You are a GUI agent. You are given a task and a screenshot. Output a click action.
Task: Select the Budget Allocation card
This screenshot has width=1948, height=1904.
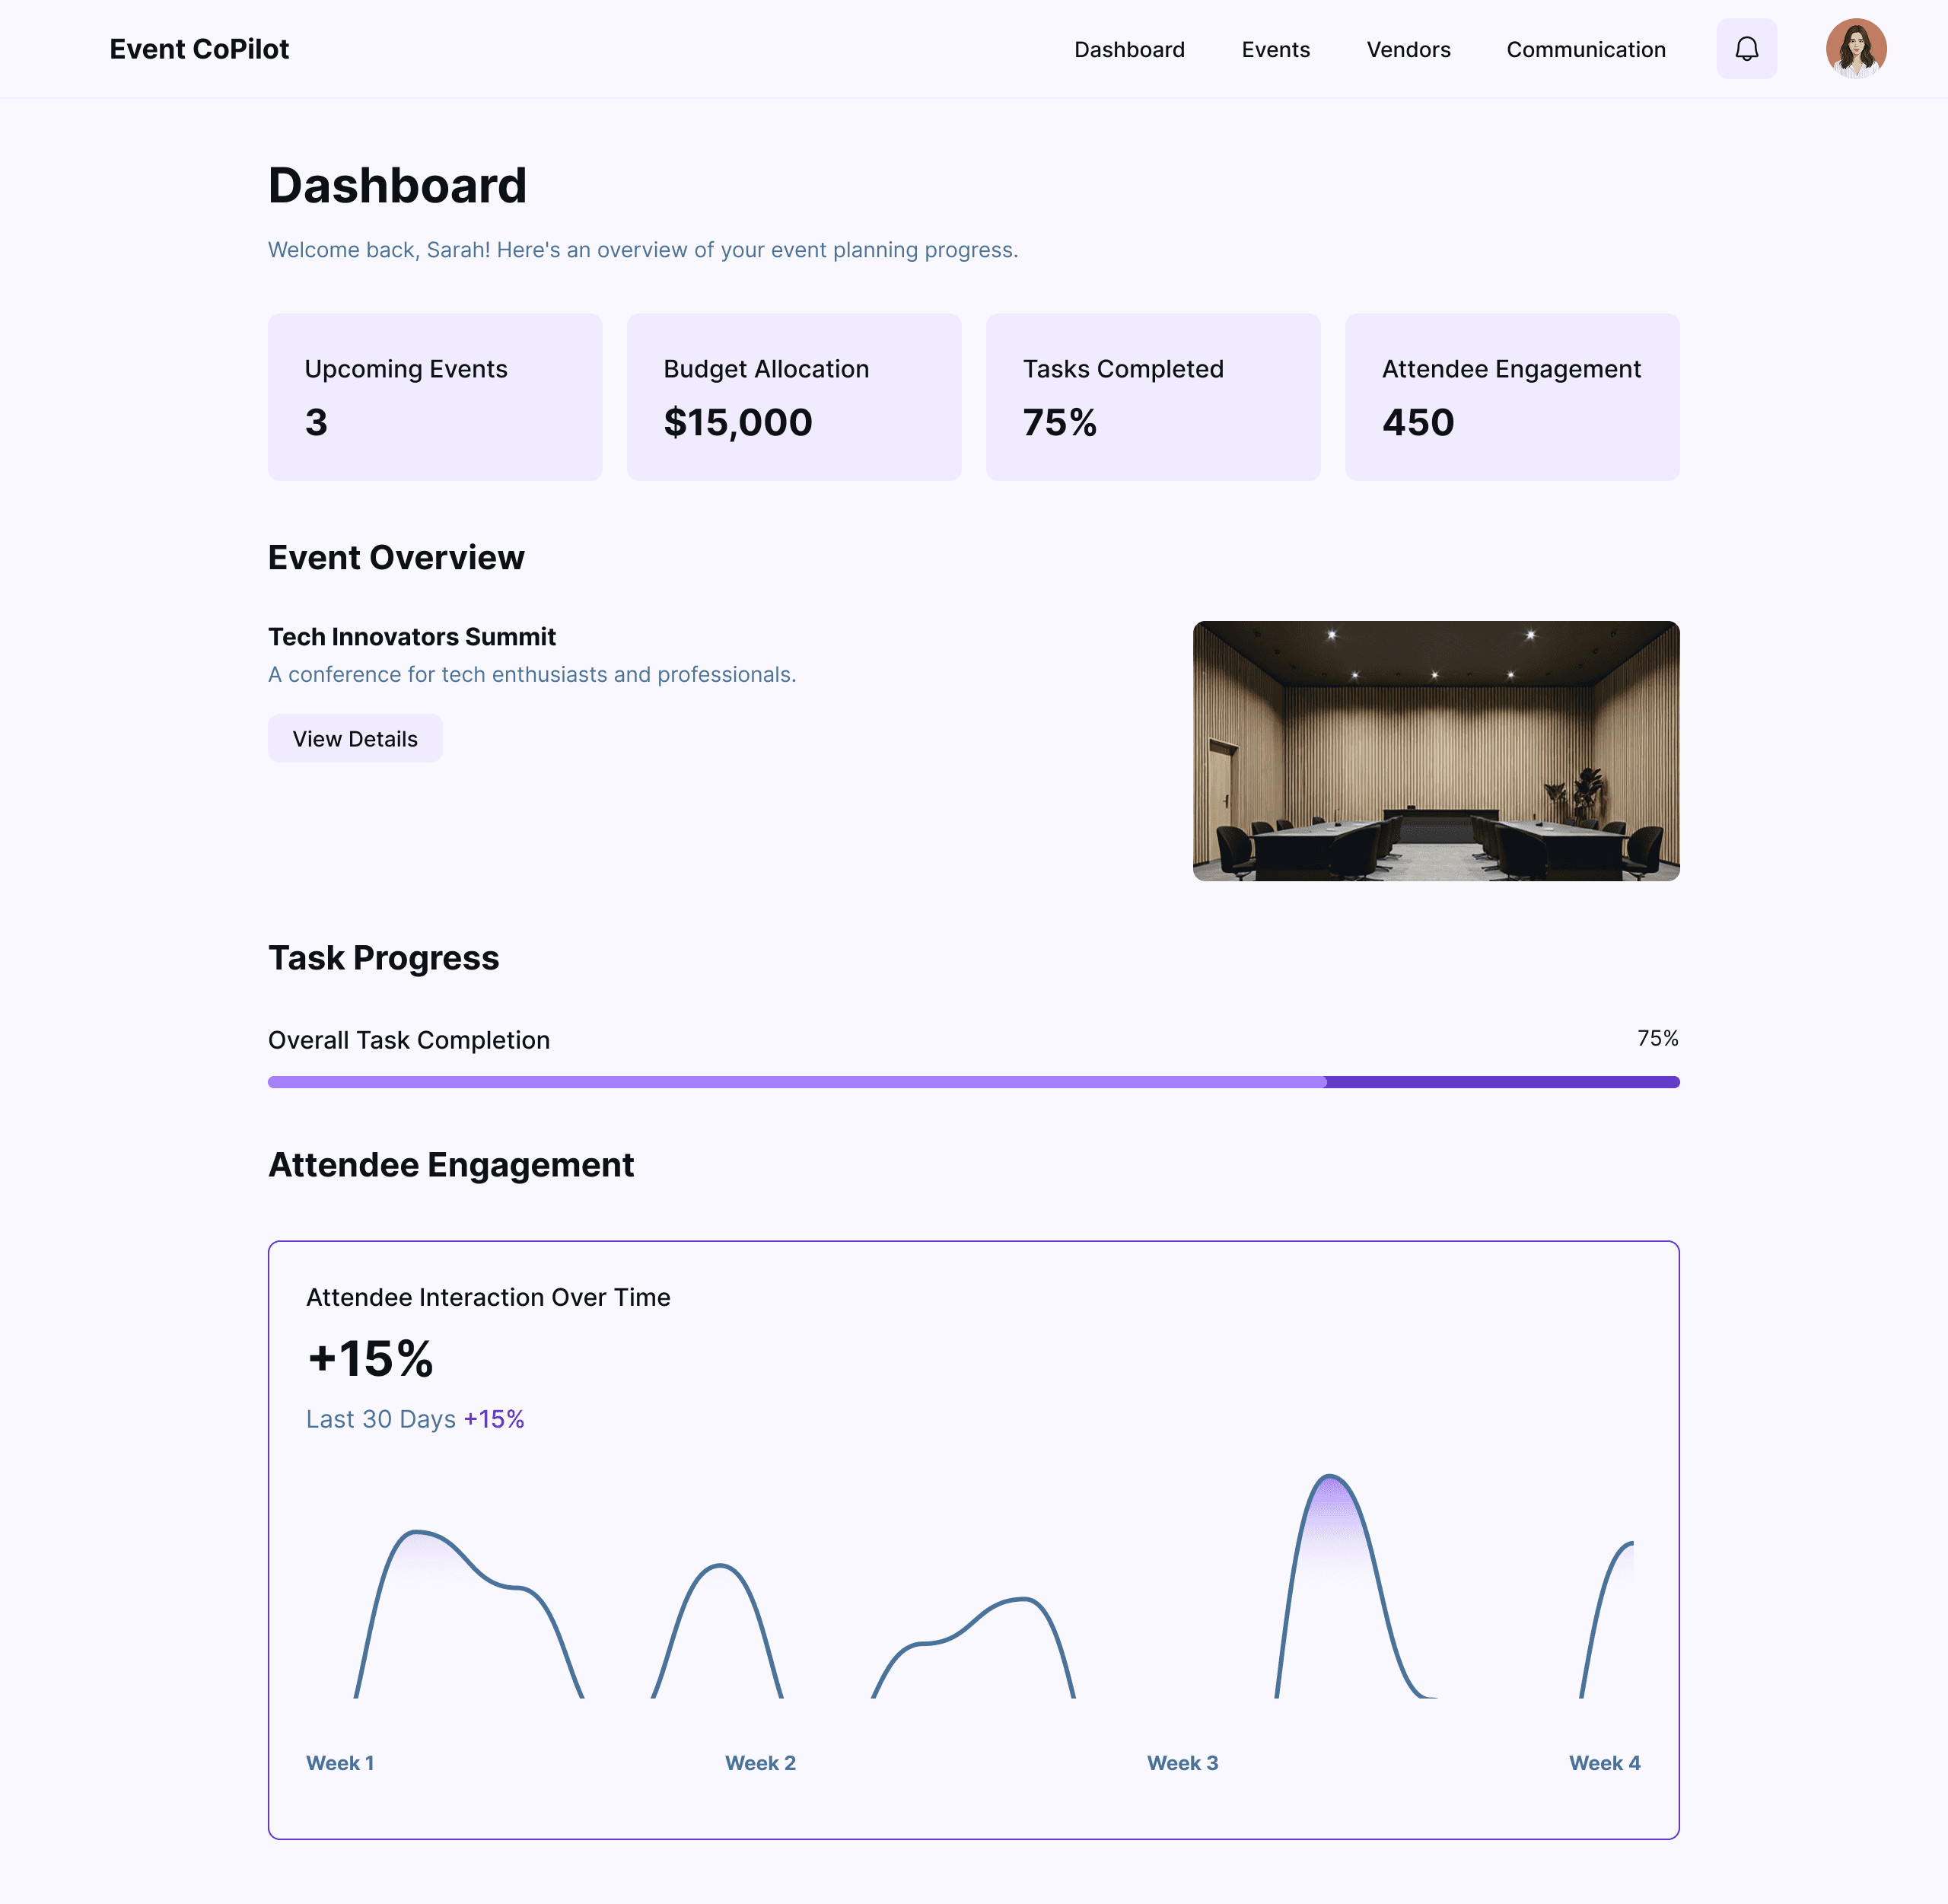click(x=794, y=397)
